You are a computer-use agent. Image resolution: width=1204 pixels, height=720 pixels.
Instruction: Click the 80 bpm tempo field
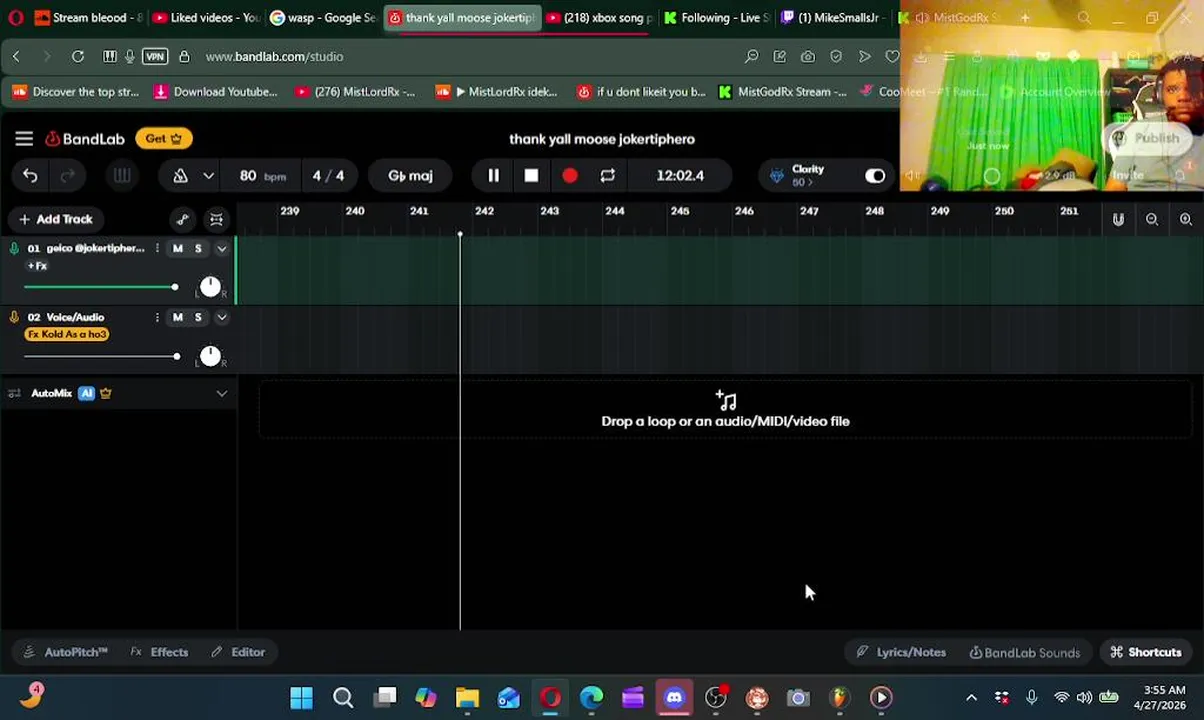[x=263, y=176]
